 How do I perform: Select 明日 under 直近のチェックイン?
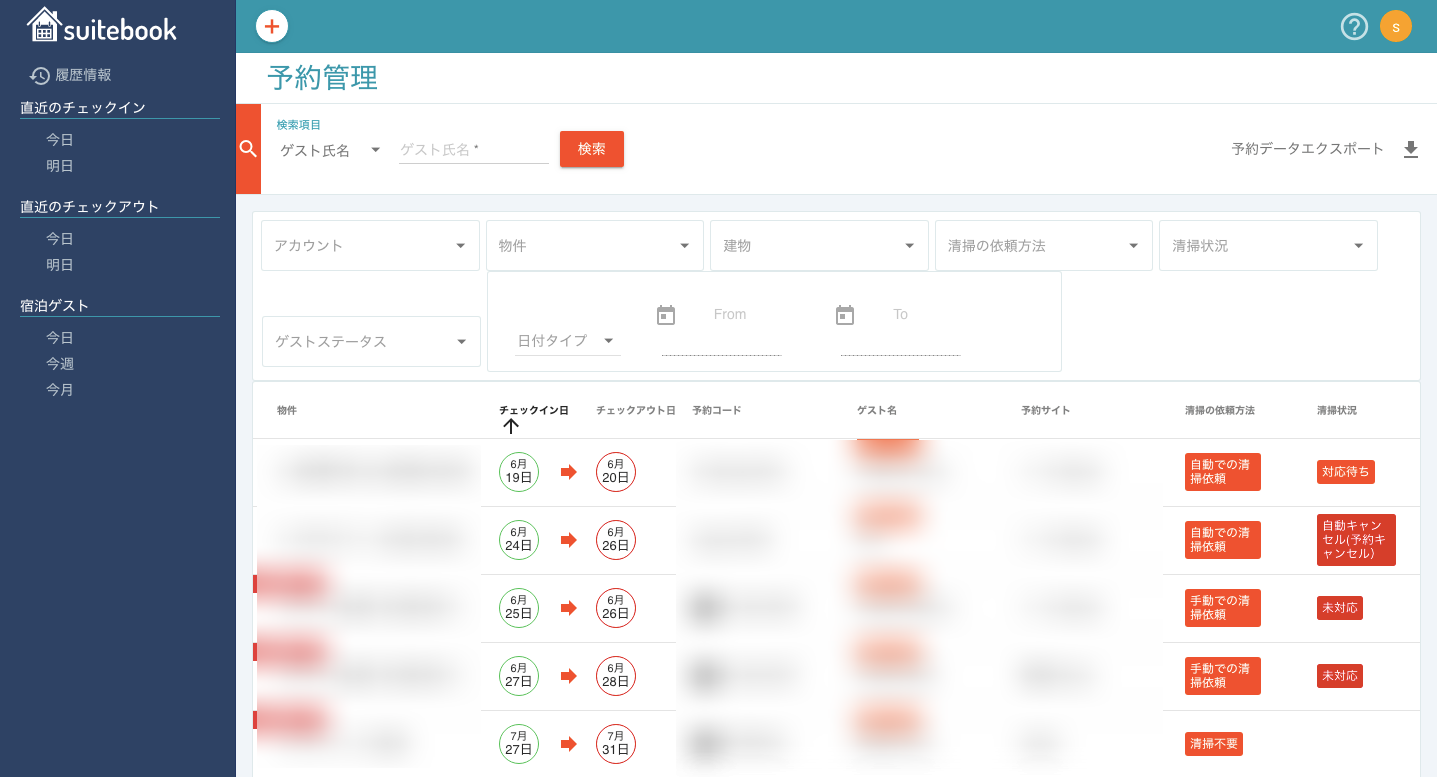pyautogui.click(x=60, y=166)
